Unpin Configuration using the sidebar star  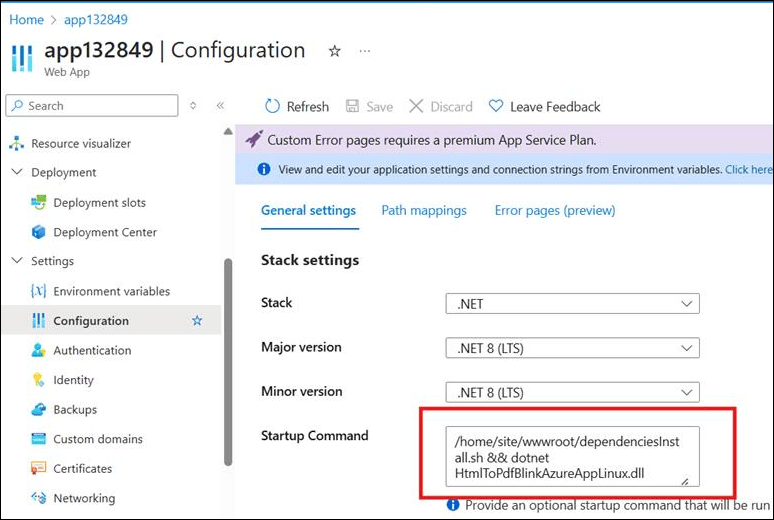197,320
